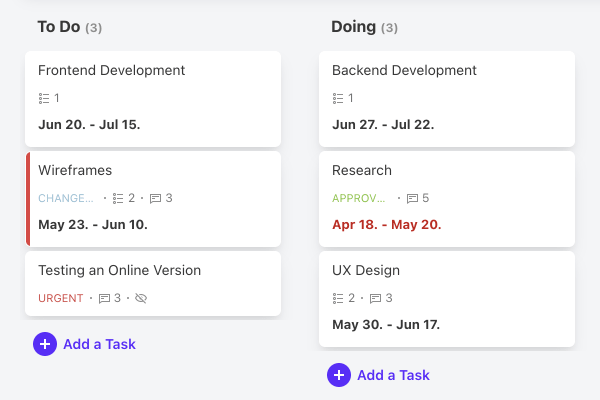Click the overdue Apr 18 - May 20 date
The height and width of the screenshot is (400, 600).
[386, 225]
